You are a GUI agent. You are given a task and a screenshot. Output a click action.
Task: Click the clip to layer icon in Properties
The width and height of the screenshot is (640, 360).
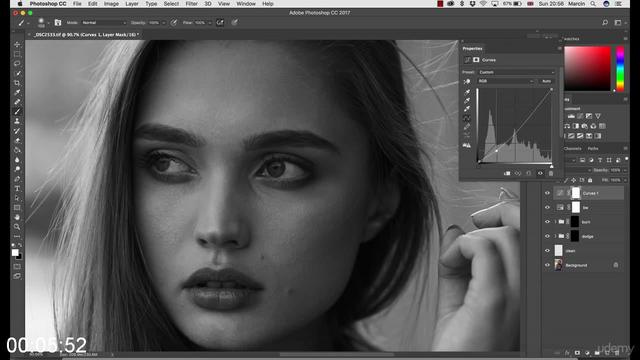click(507, 173)
